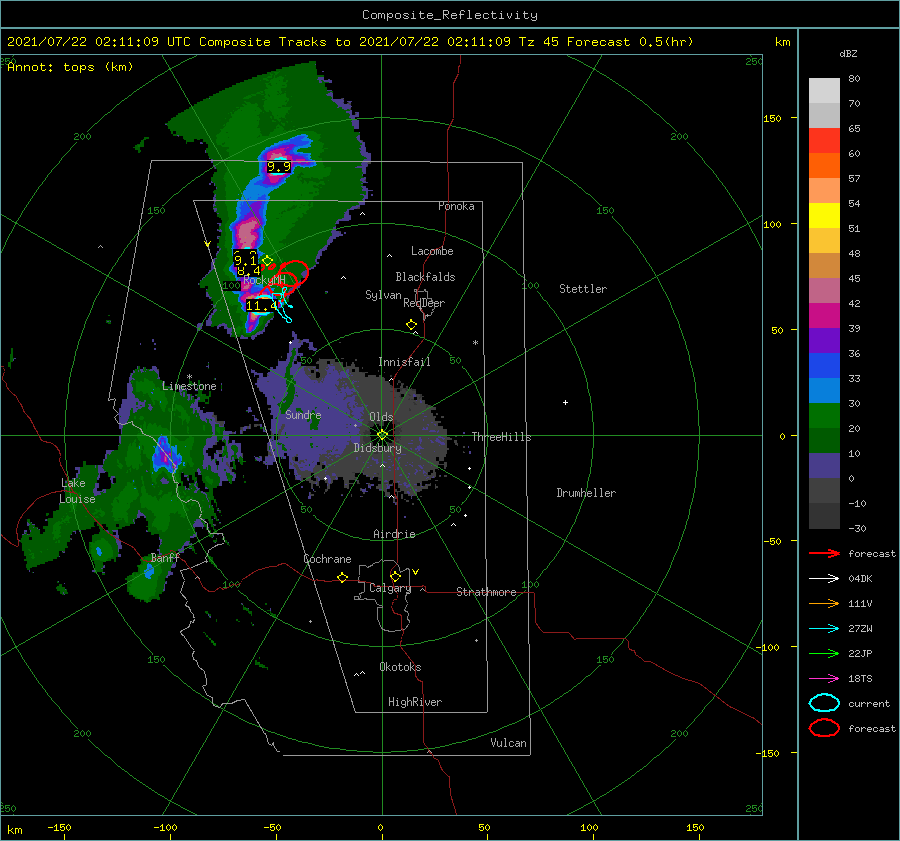Click the 'Forecast 0.5(hr)' header text
The image size is (900, 841).
pos(630,42)
